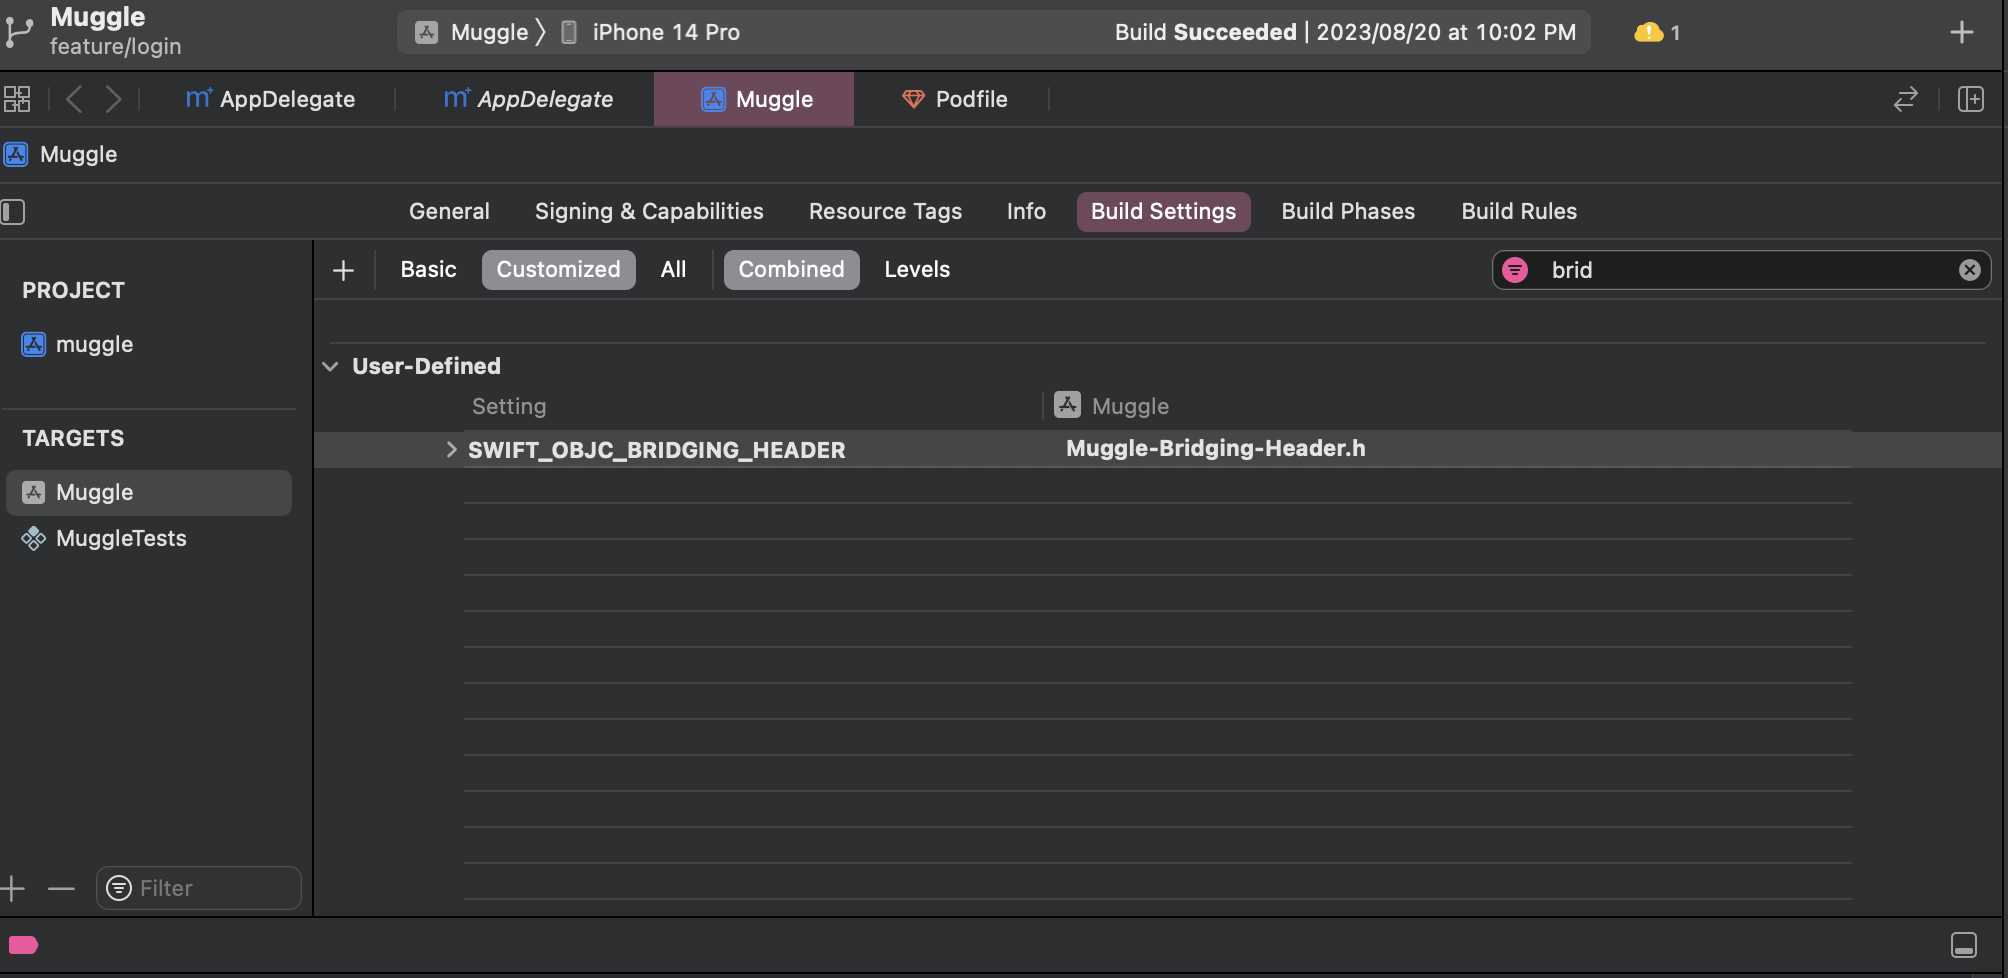This screenshot has height=978, width=2008.
Task: Click the feature/login branch label
Action: click(116, 47)
